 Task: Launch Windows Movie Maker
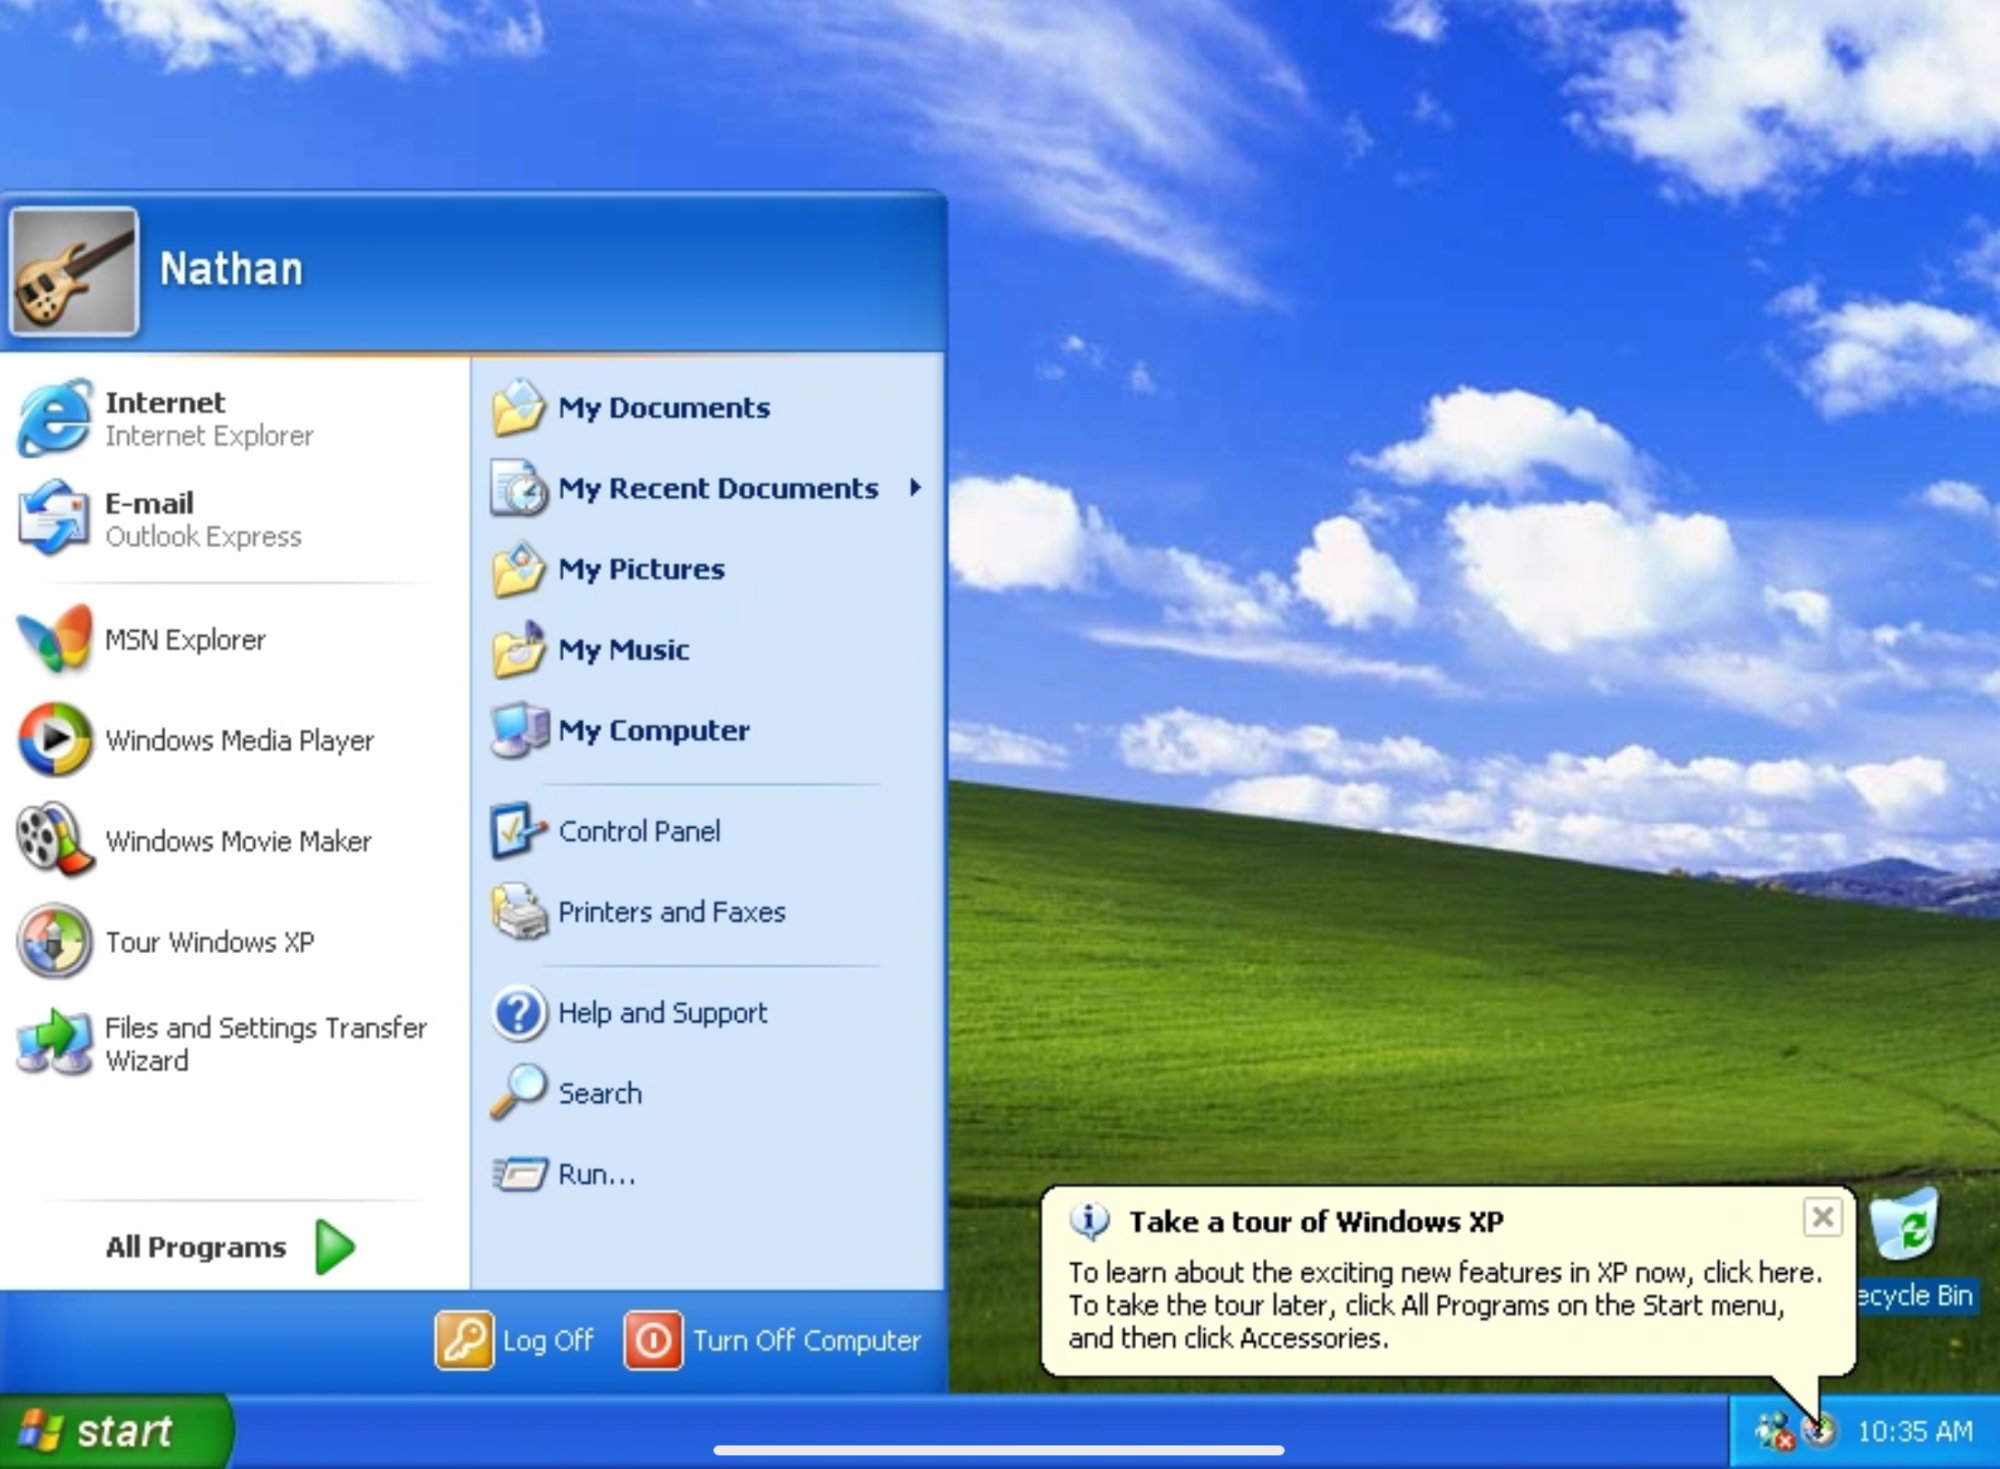click(238, 841)
